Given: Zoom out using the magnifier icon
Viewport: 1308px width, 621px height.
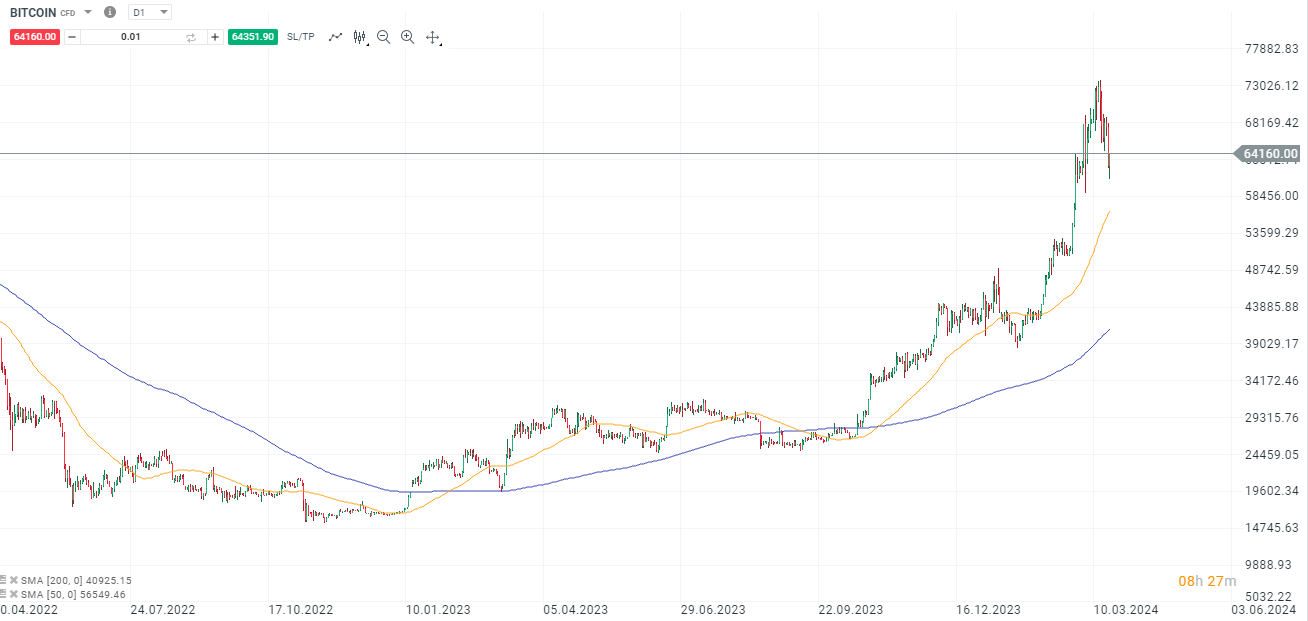Looking at the screenshot, I should click(x=383, y=37).
